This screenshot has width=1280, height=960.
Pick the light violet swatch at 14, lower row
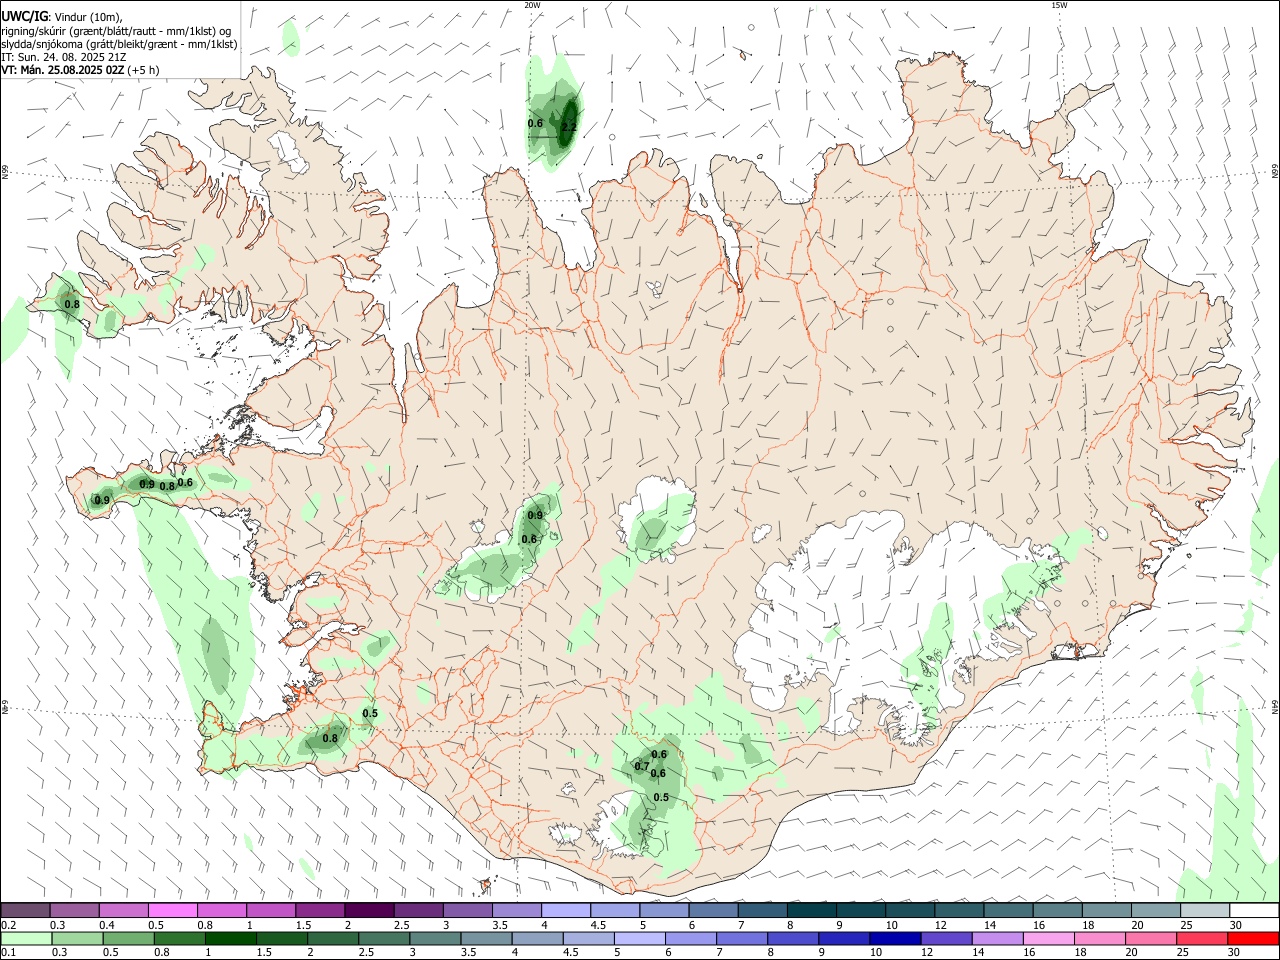(997, 939)
